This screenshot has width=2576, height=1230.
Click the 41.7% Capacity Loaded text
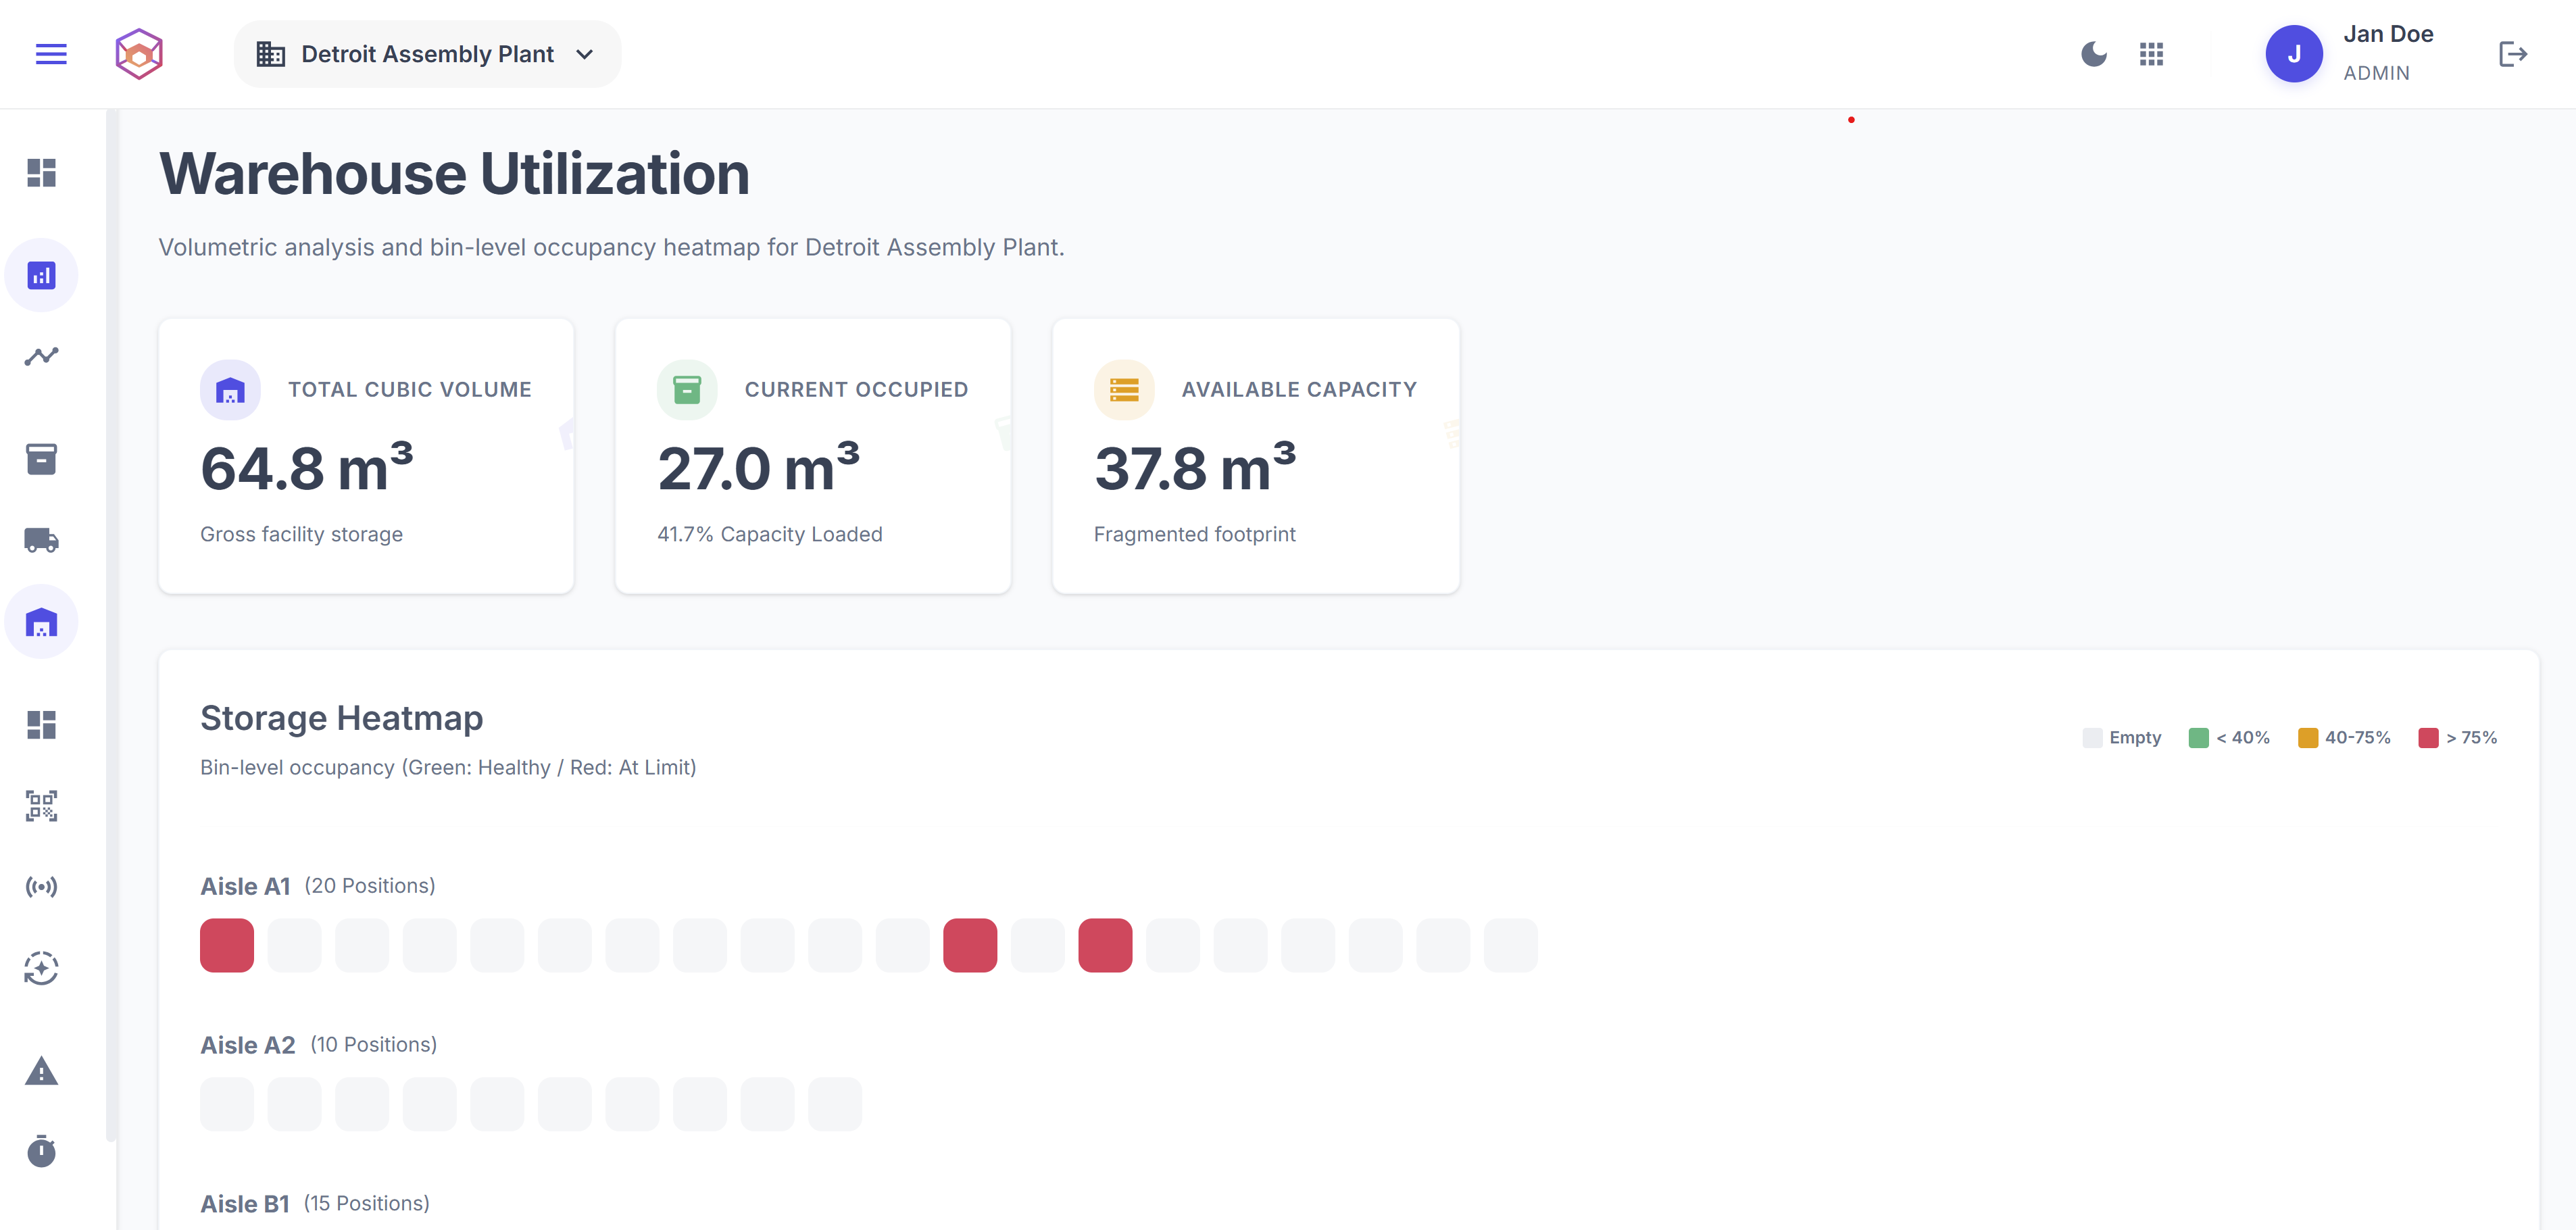[770, 534]
